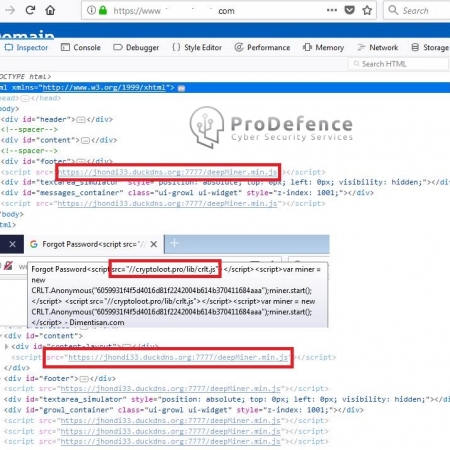Select the div id="textarea_simulator" row in the lower panel
This screenshot has width=450, height=450.
(227, 399)
